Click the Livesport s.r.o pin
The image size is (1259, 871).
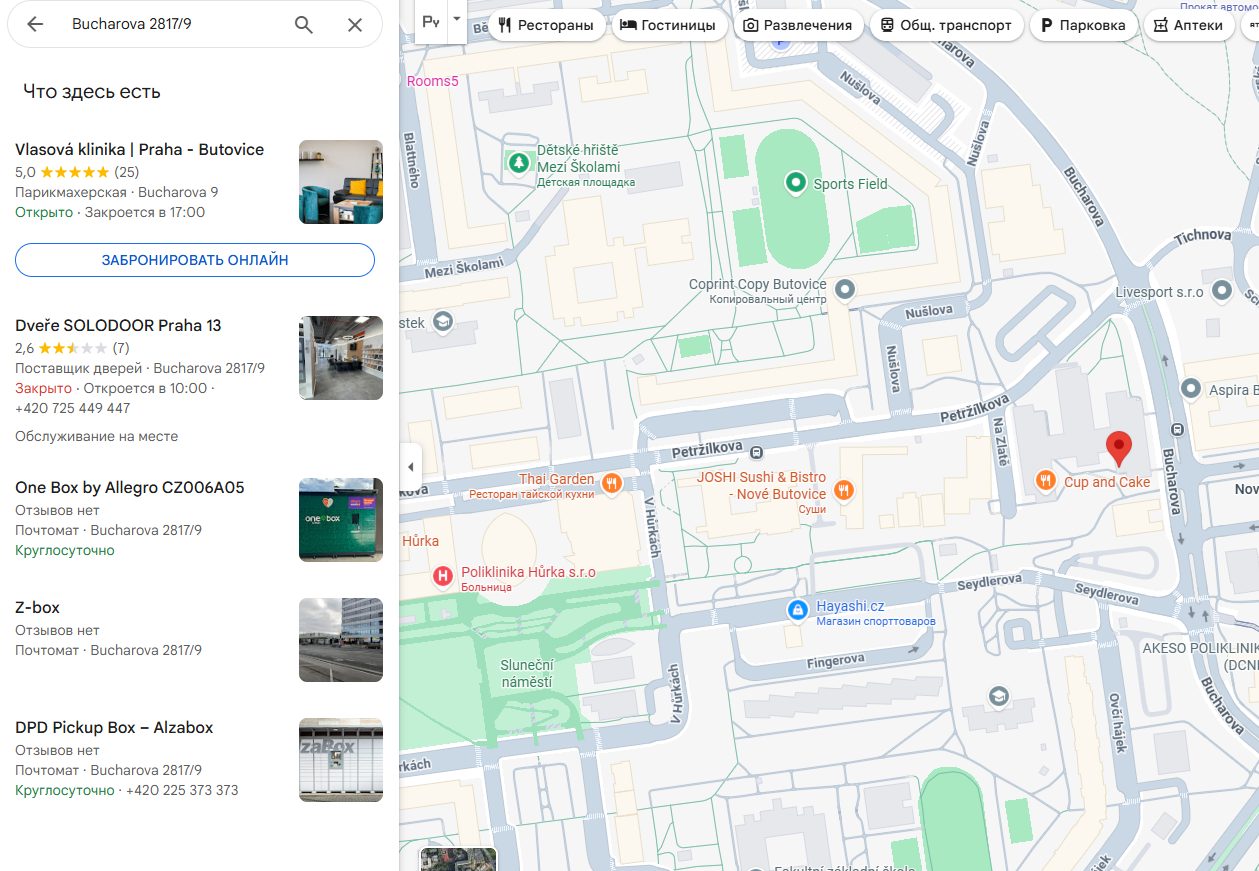(1221, 291)
